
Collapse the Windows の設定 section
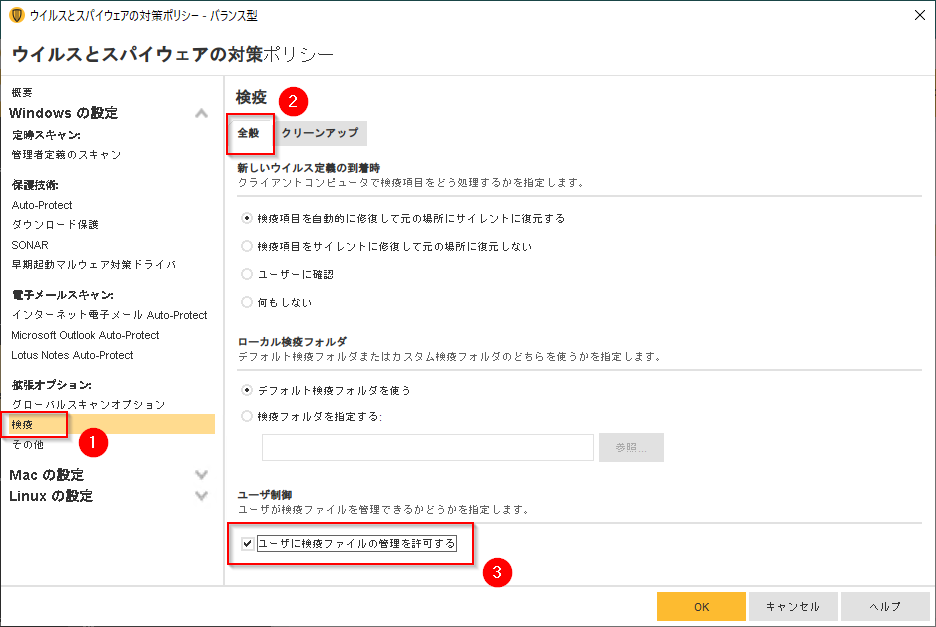201,114
